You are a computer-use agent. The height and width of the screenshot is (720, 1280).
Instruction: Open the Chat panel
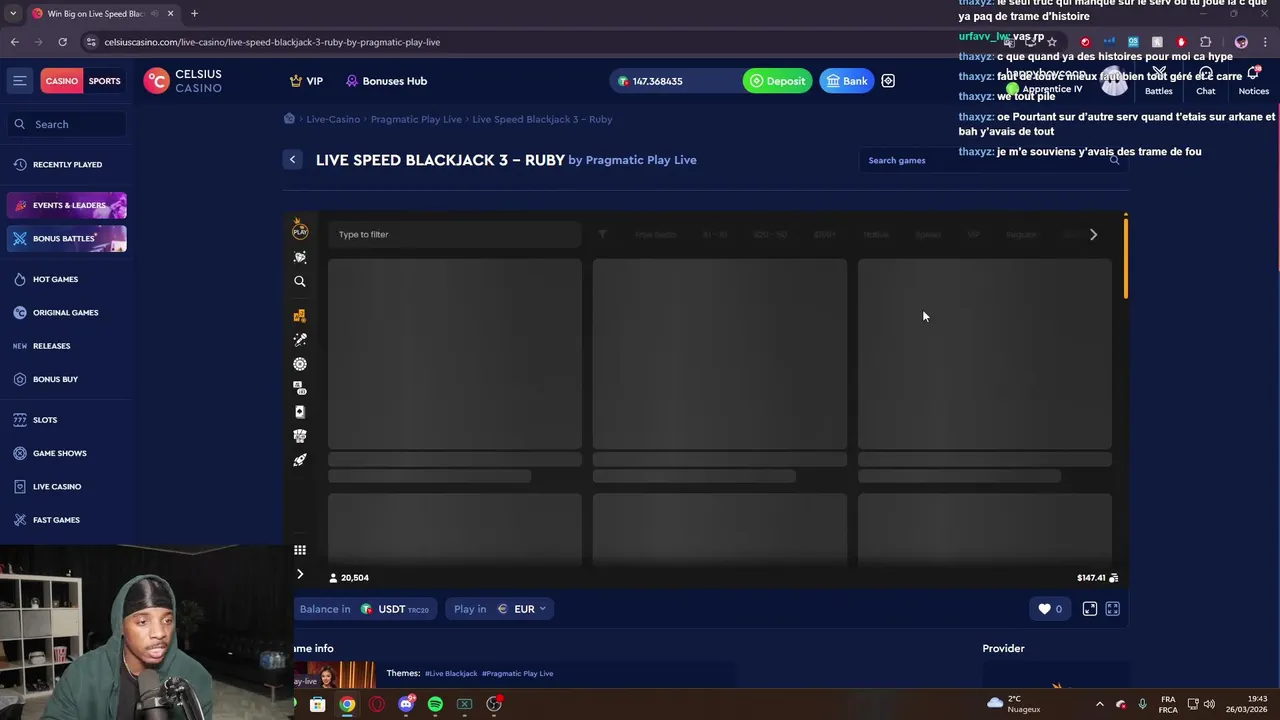tap(1206, 82)
